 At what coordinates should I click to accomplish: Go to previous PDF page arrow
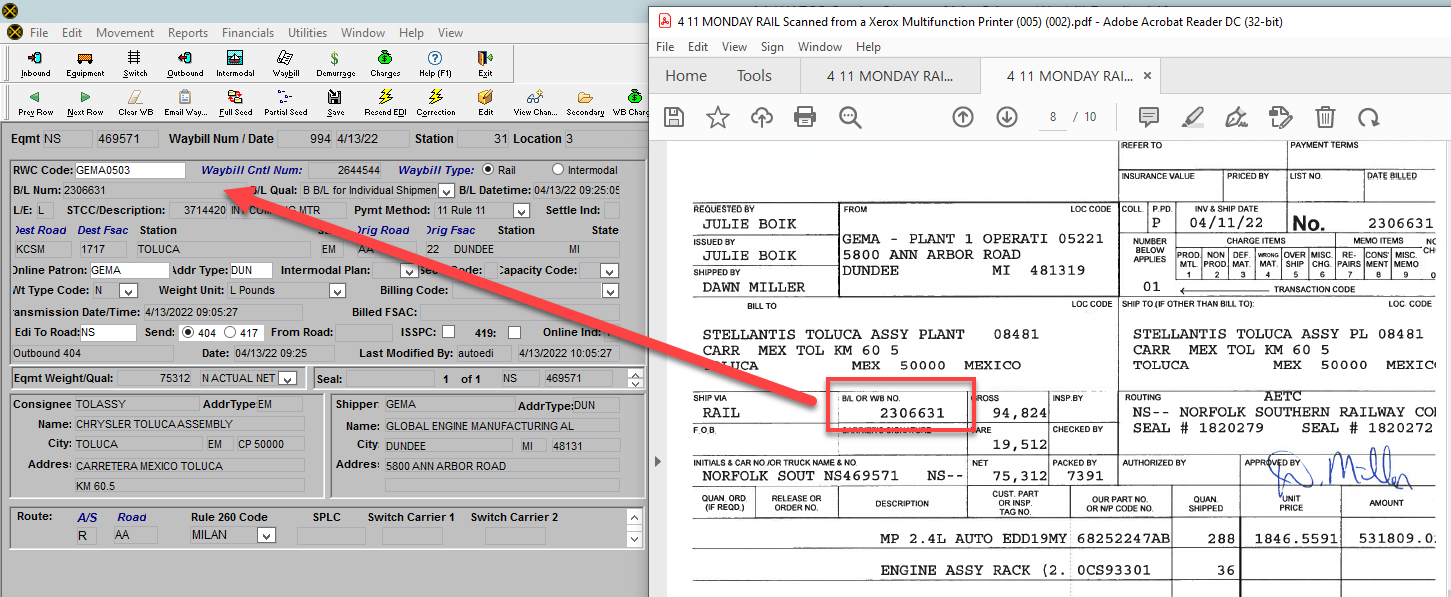[x=963, y=118]
